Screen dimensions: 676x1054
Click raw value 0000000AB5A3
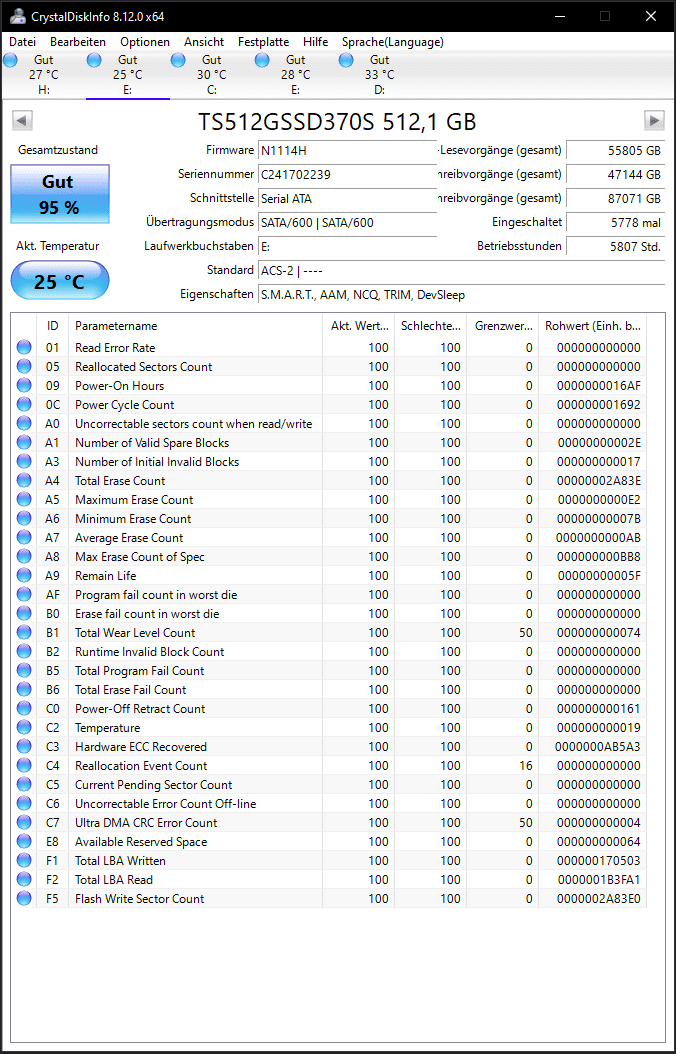pos(597,747)
